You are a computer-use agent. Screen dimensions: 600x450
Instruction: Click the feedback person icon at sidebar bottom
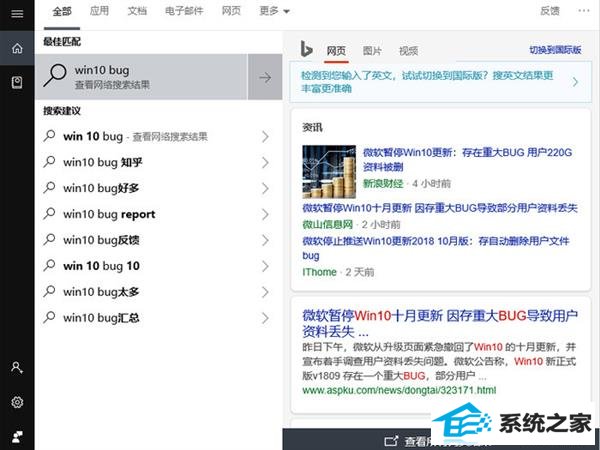[17, 437]
